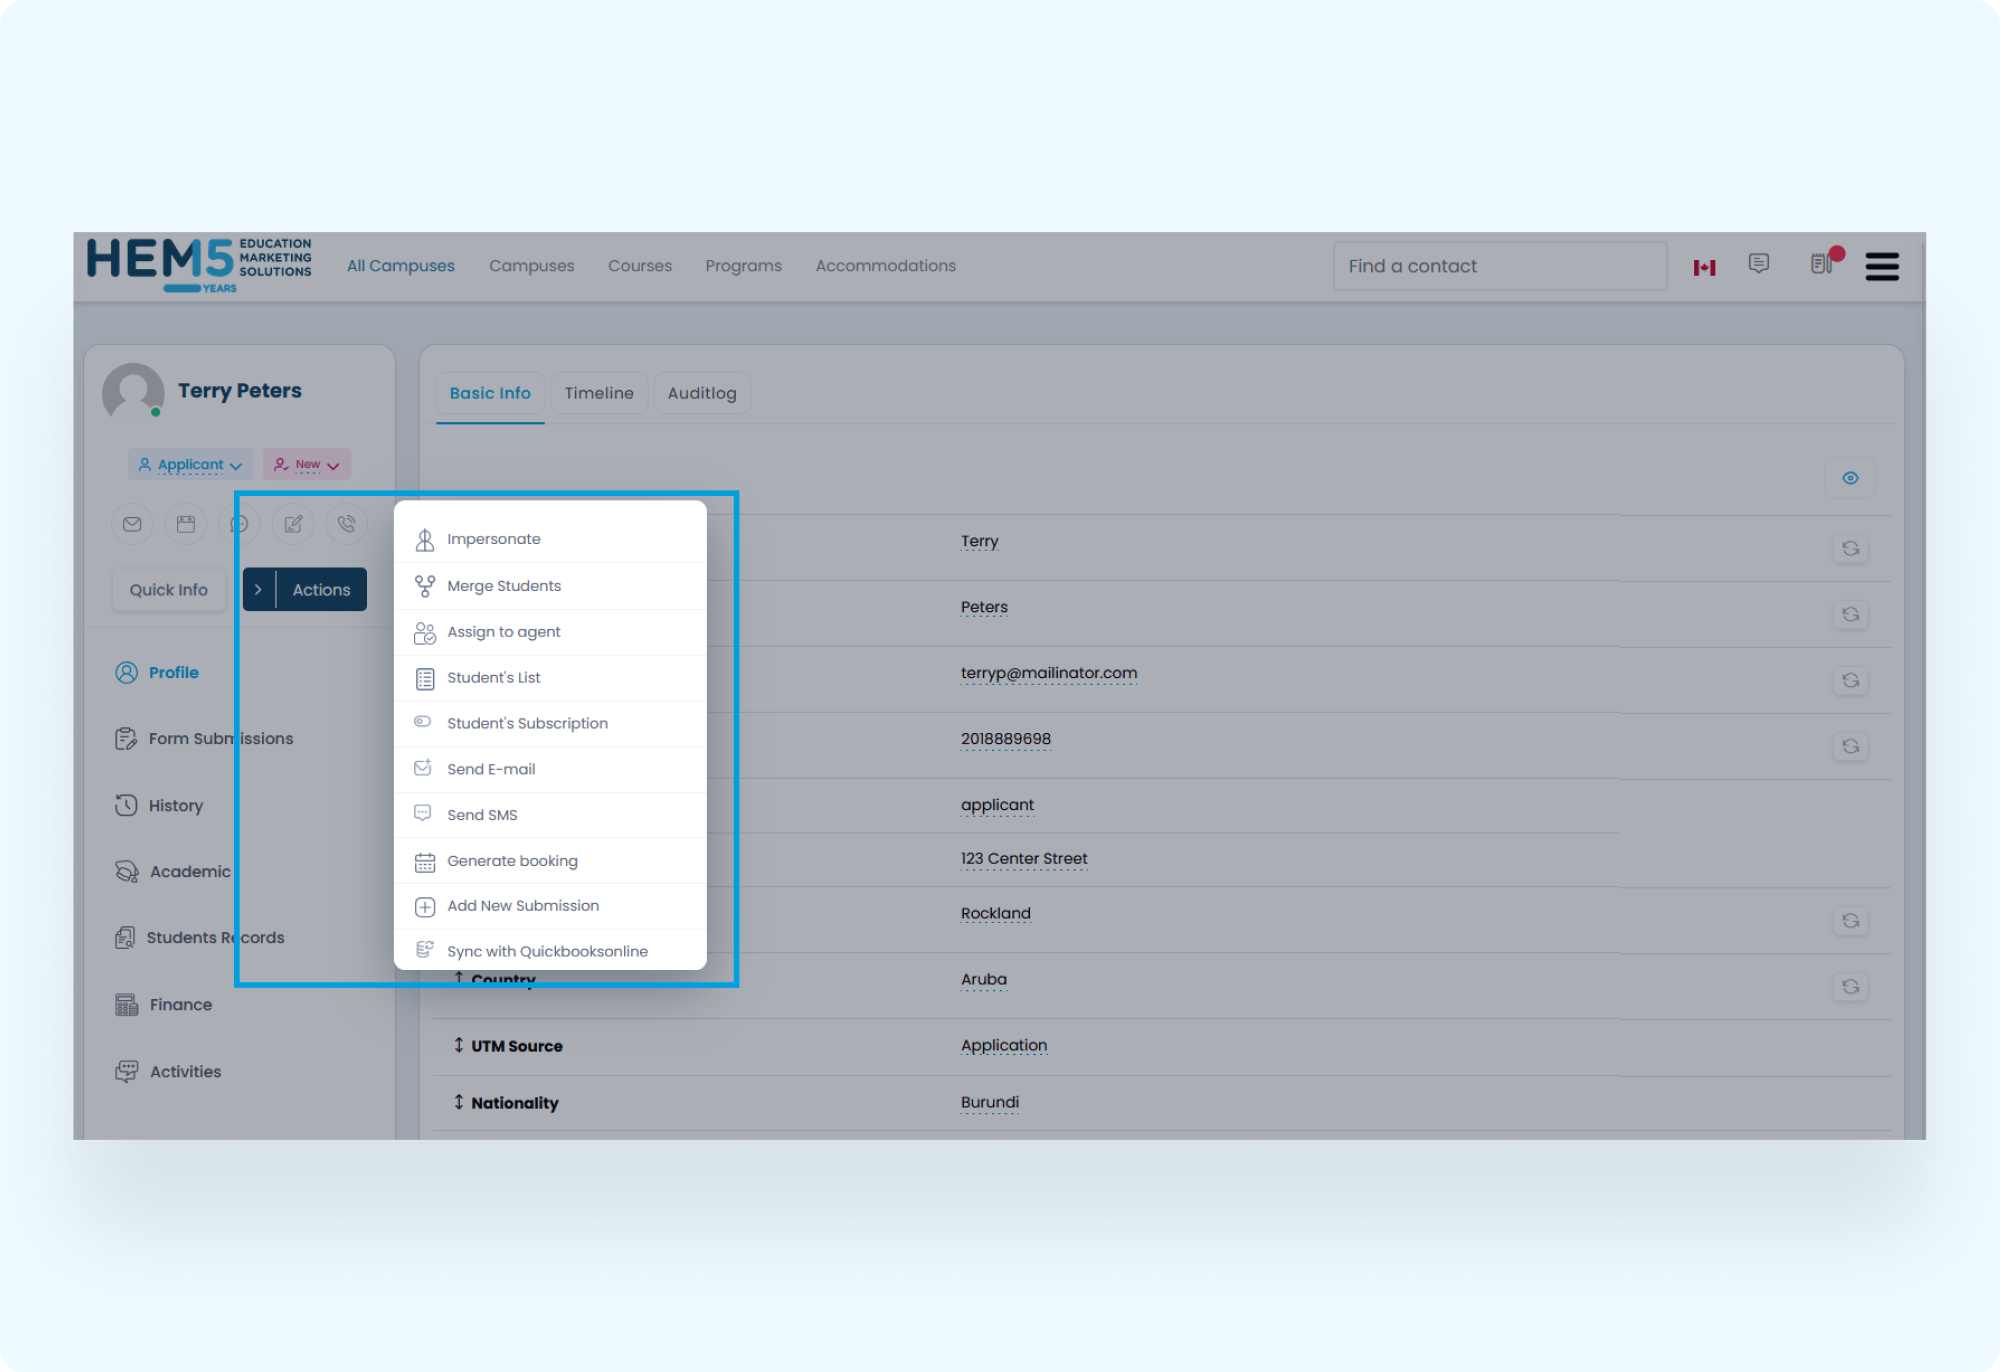This screenshot has height=1372, width=2000.
Task: Click the Canada flag language icon
Action: coord(1704,267)
